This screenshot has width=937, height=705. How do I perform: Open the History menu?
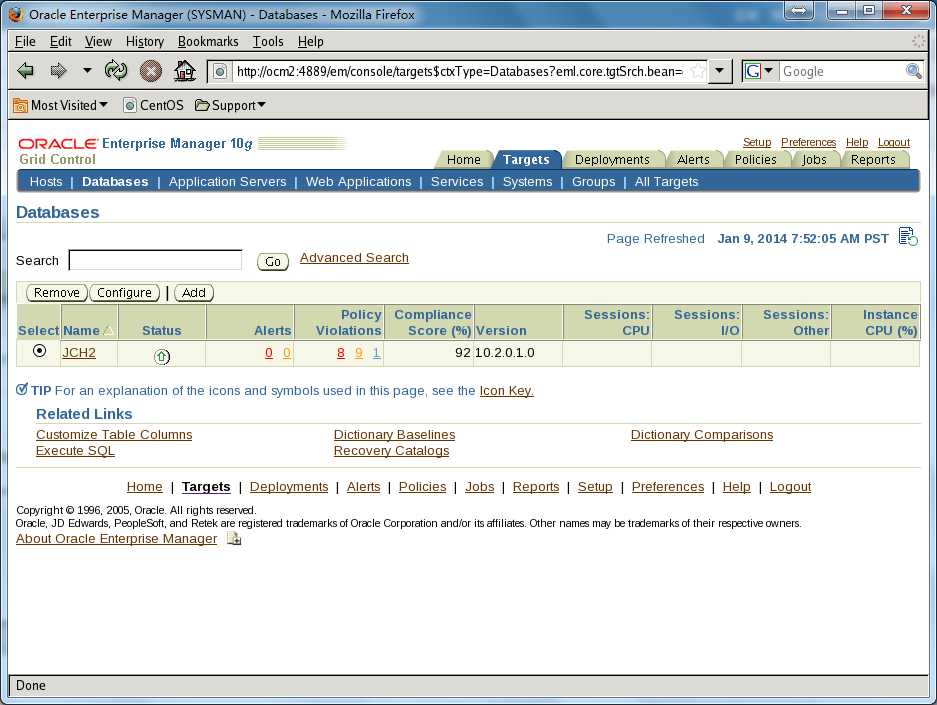point(145,41)
